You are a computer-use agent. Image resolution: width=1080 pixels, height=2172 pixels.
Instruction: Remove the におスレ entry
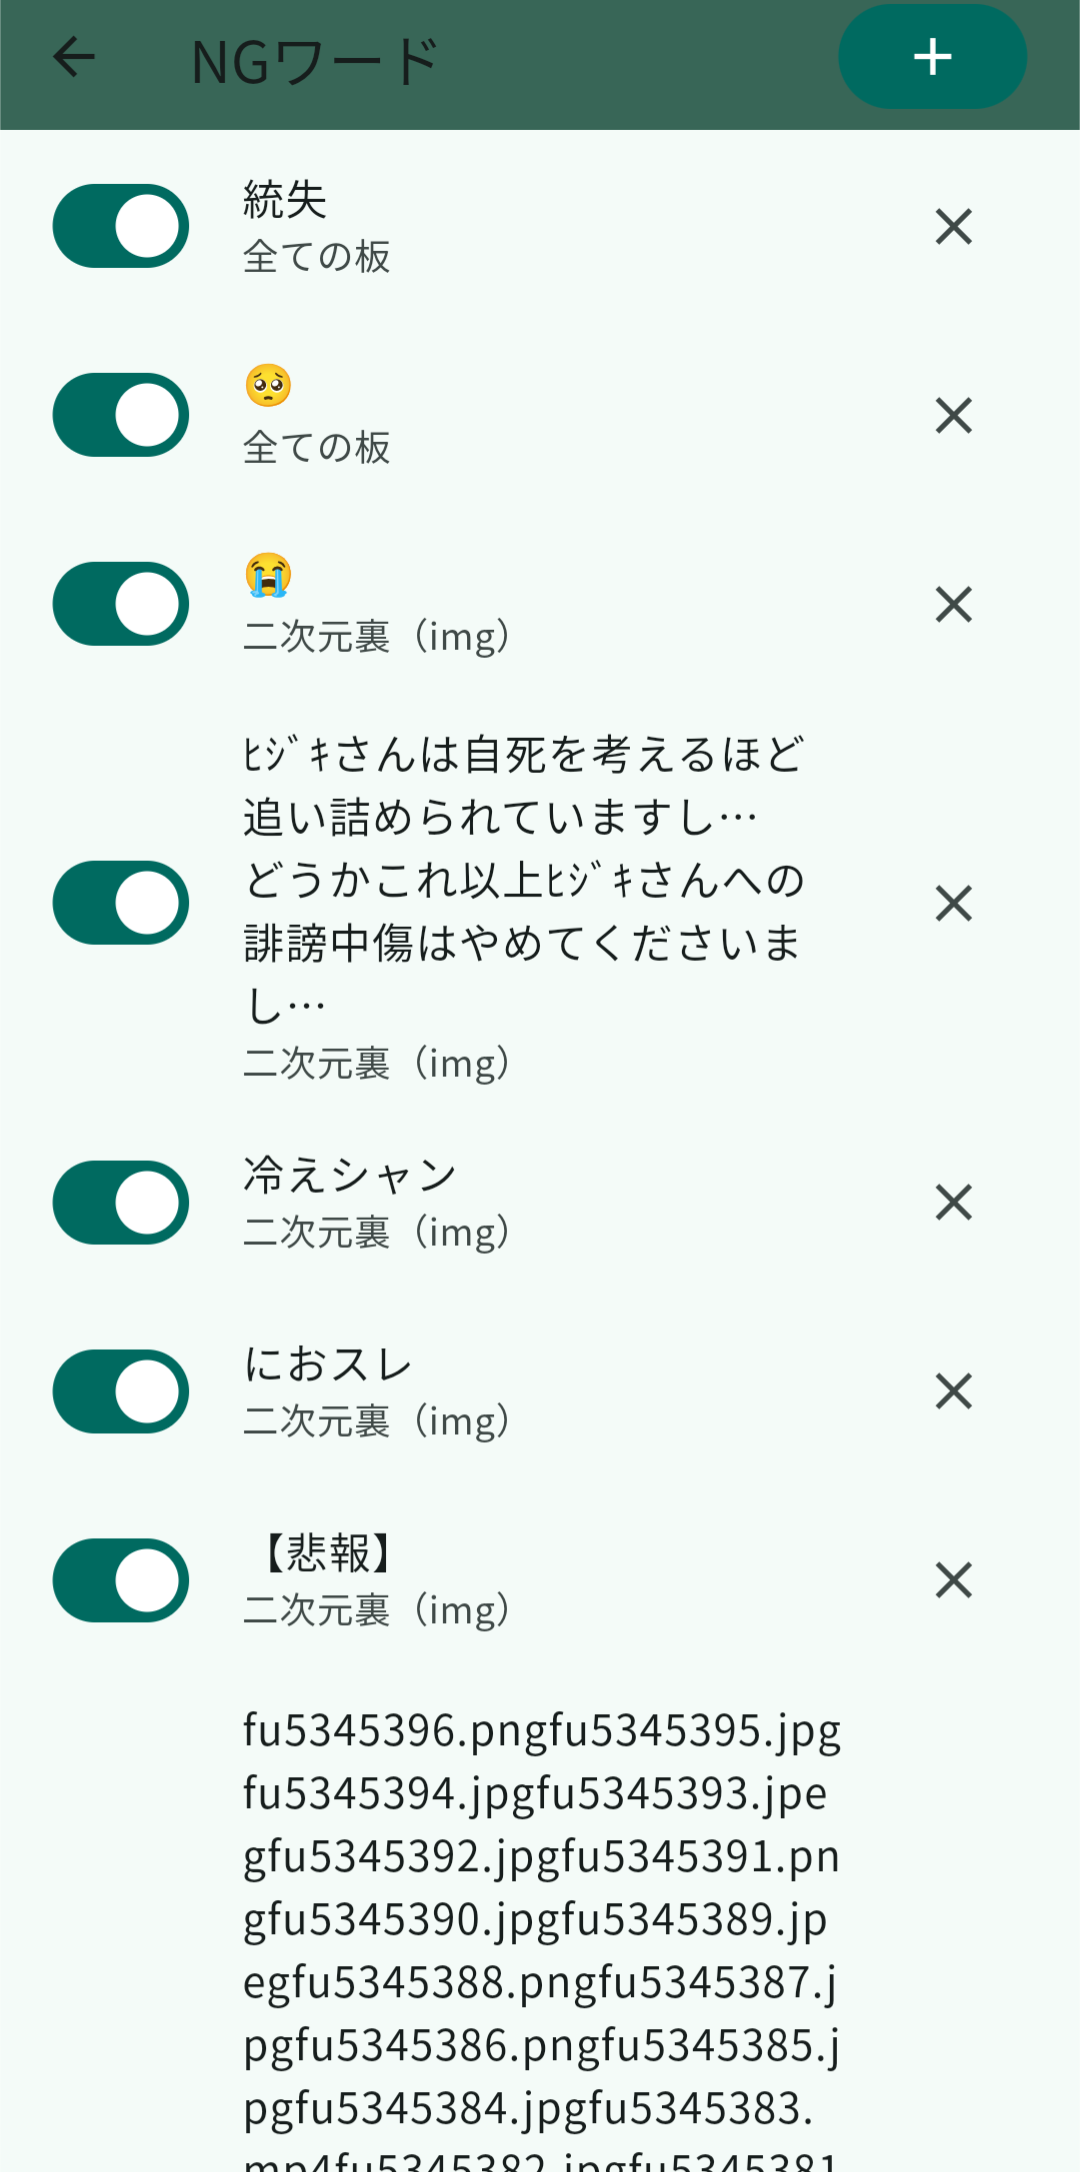[953, 1392]
